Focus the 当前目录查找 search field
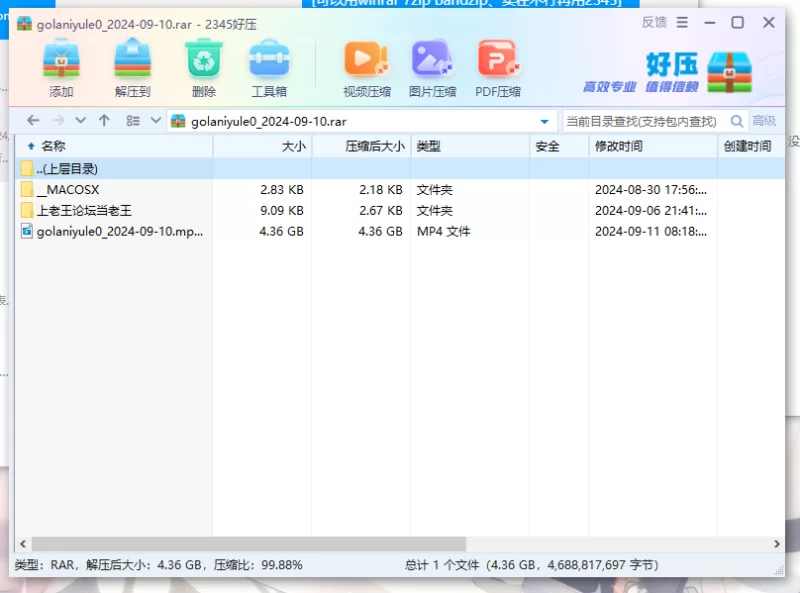This screenshot has width=800, height=593. coord(646,121)
